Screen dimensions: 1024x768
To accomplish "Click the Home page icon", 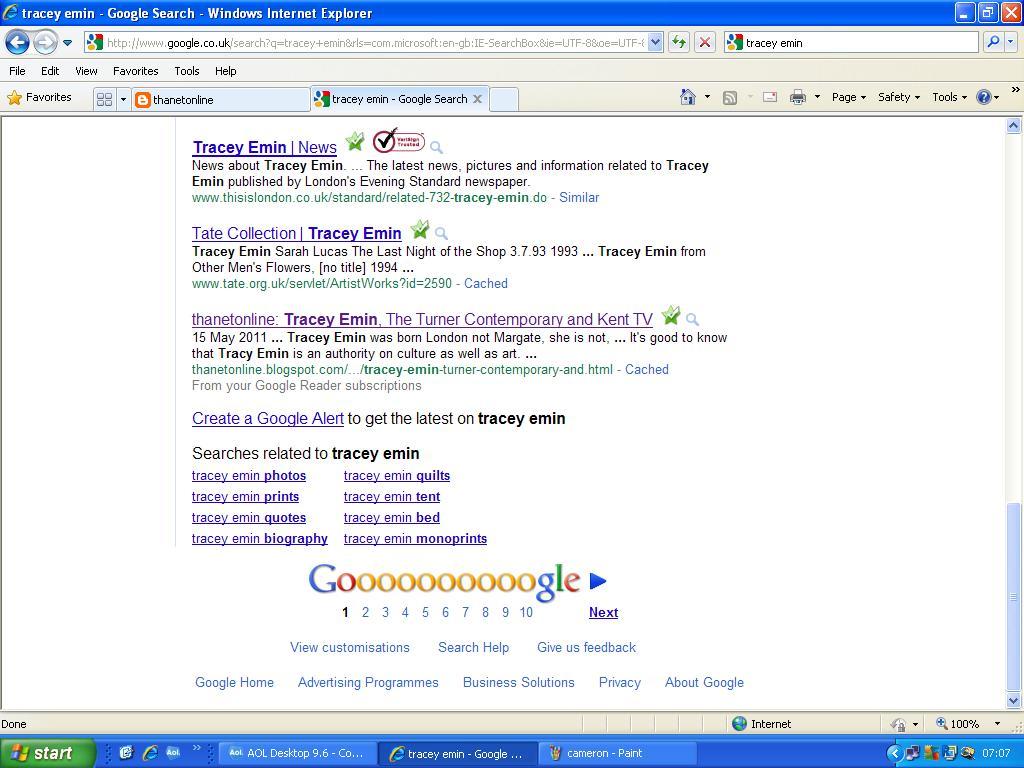I will pos(688,97).
